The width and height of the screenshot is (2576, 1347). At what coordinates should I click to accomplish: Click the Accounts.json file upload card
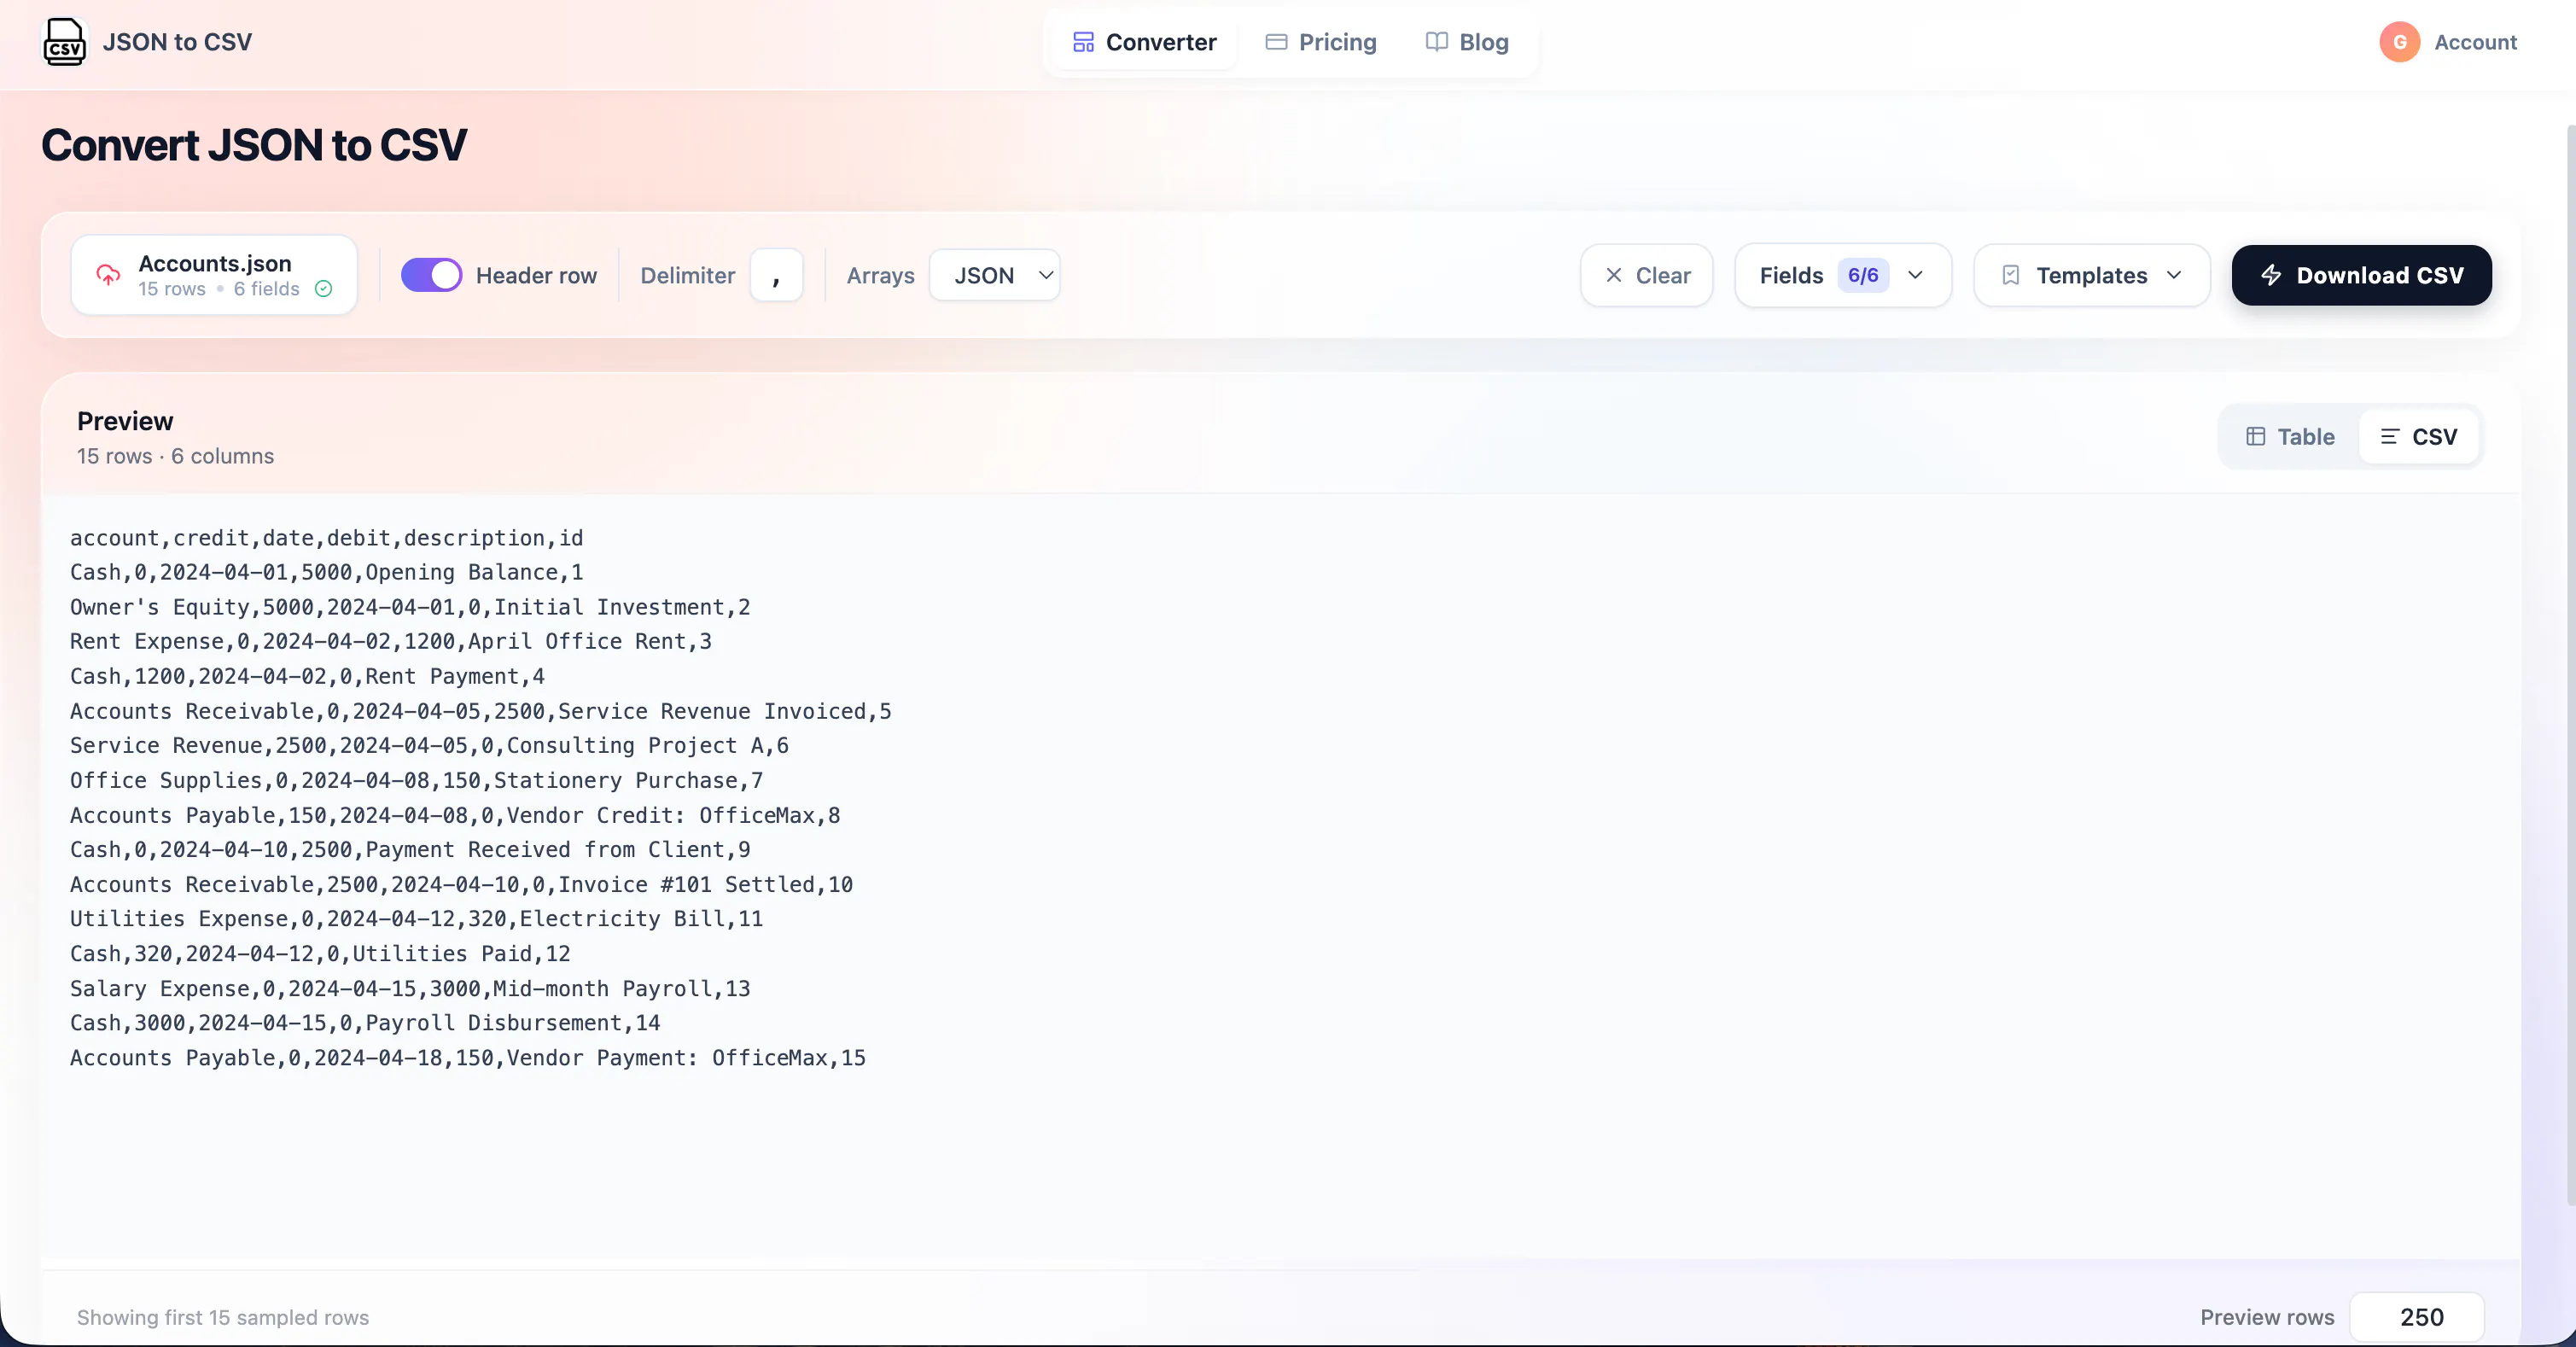point(214,275)
